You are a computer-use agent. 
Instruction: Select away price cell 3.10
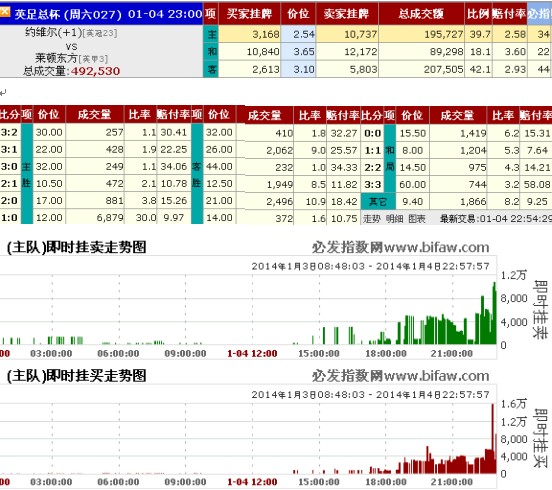coord(303,69)
